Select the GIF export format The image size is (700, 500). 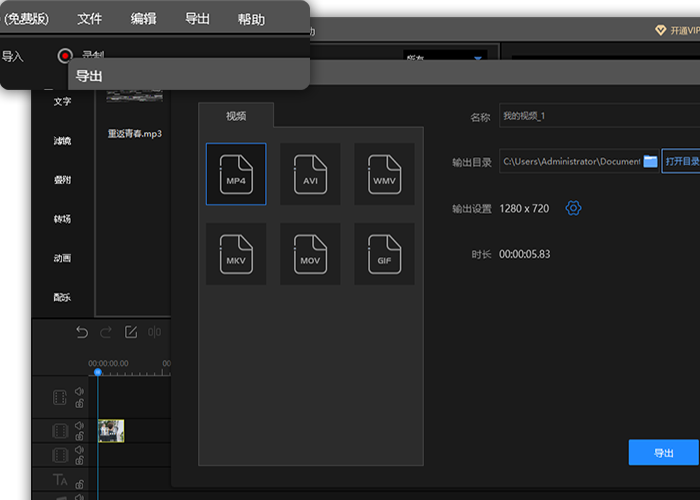pos(384,253)
